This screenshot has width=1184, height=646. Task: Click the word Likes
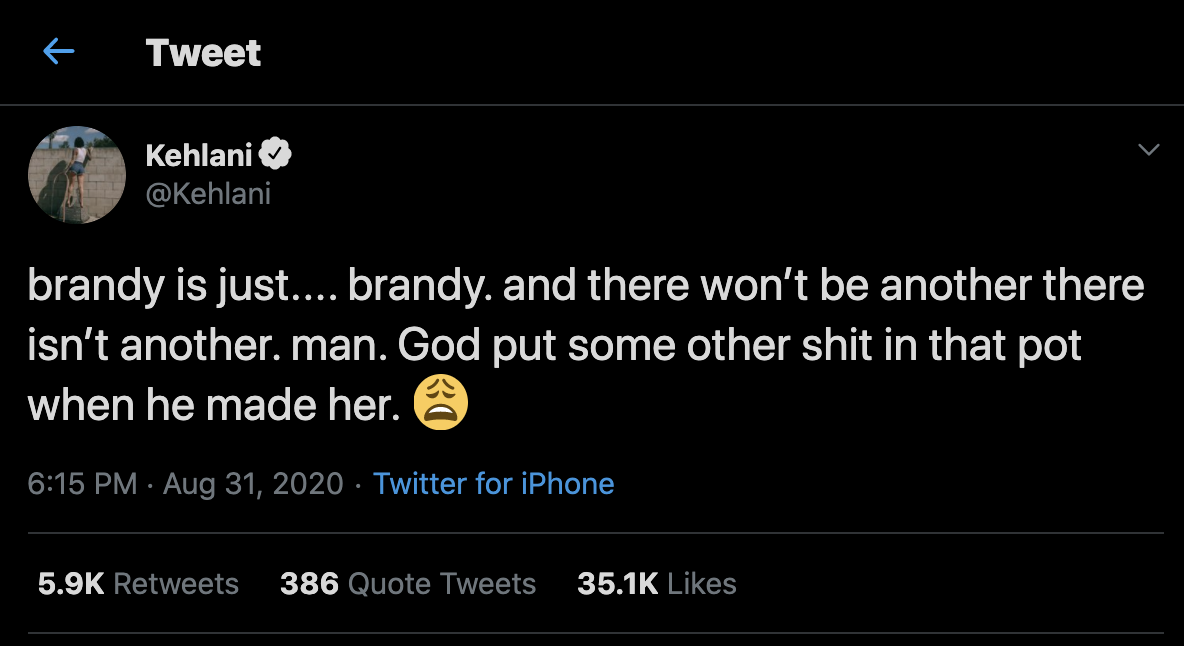point(702,584)
